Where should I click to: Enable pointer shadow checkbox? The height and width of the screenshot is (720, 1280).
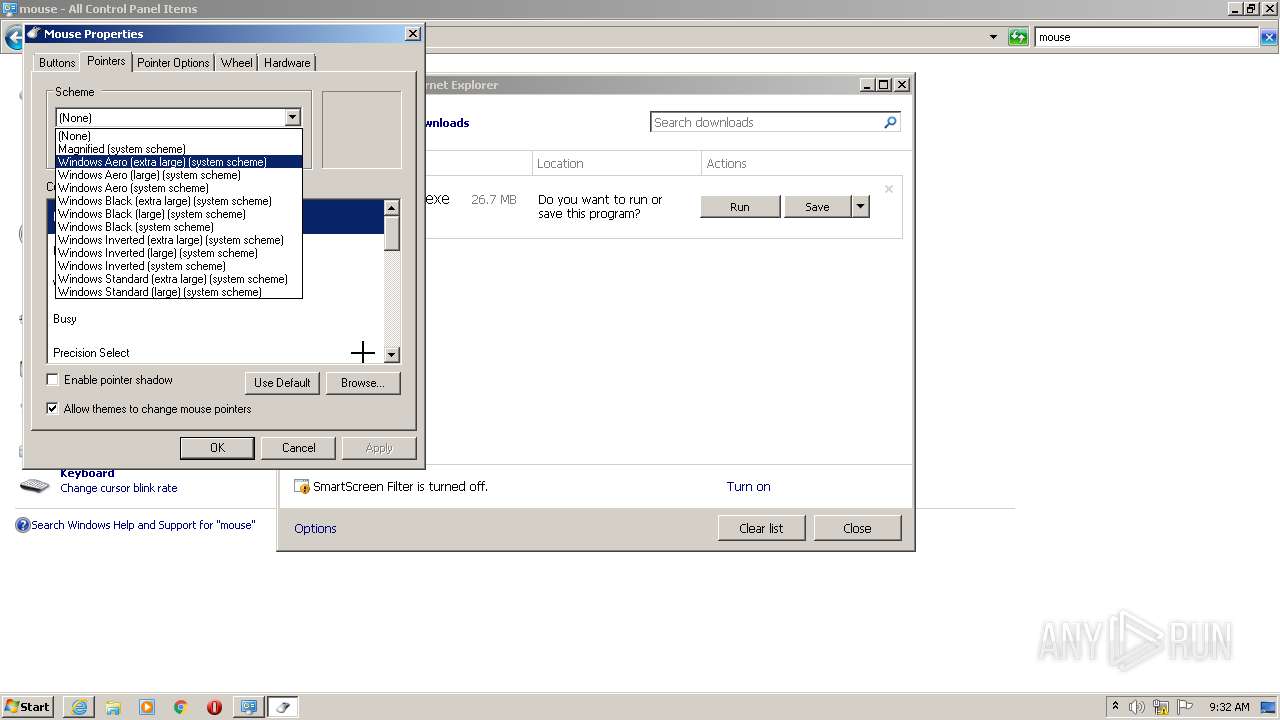(53, 380)
